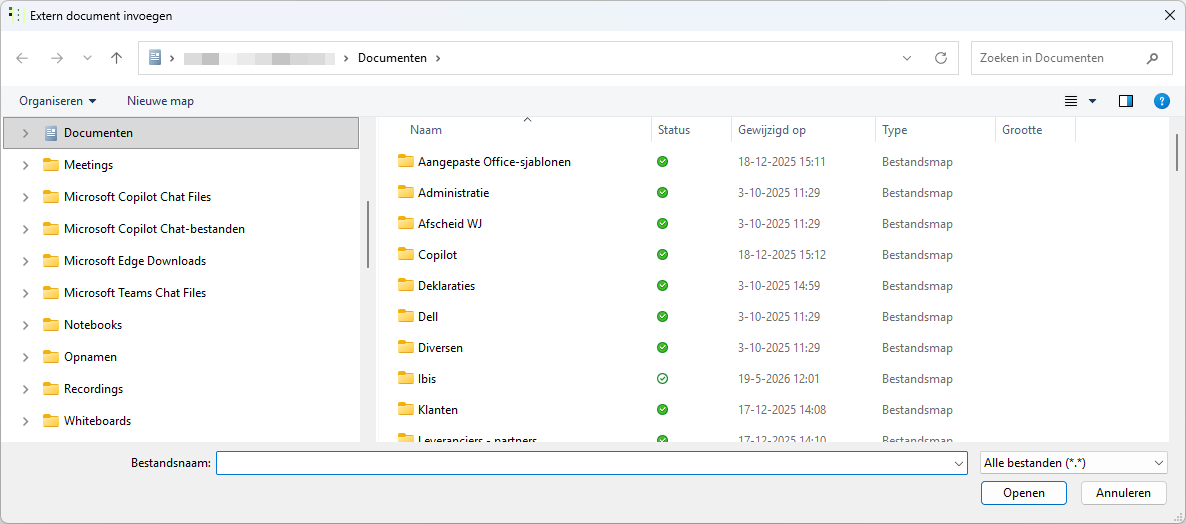Expand the Meetings folder node

[x=26, y=165]
